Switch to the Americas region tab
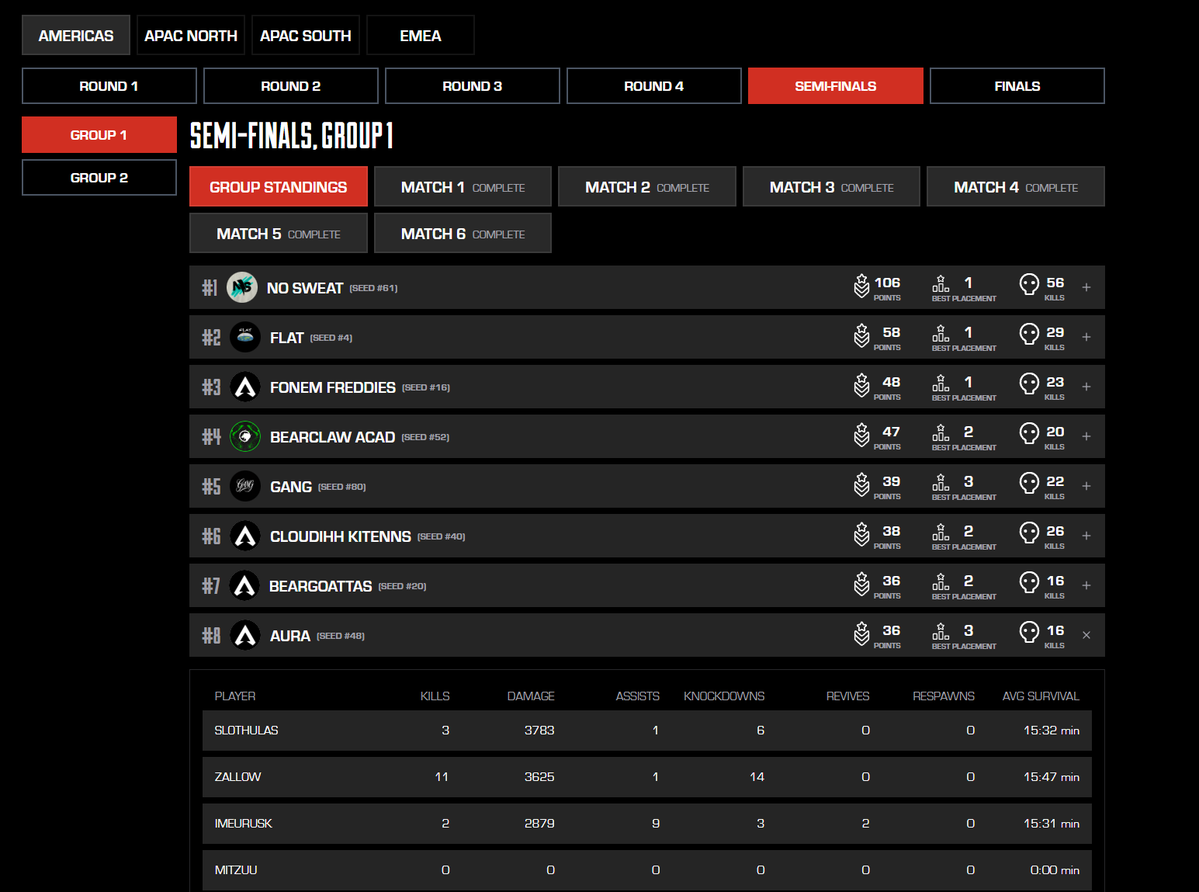Screen dimensions: 1199x892 [76, 35]
